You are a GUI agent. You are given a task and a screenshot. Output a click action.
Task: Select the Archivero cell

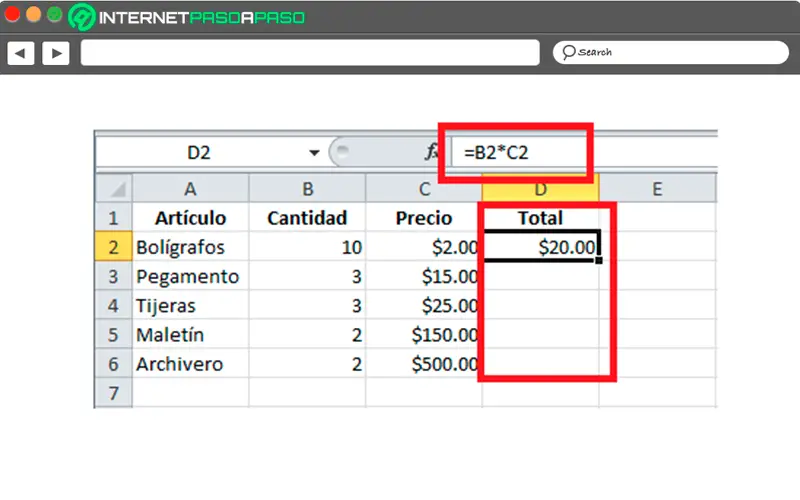191,364
